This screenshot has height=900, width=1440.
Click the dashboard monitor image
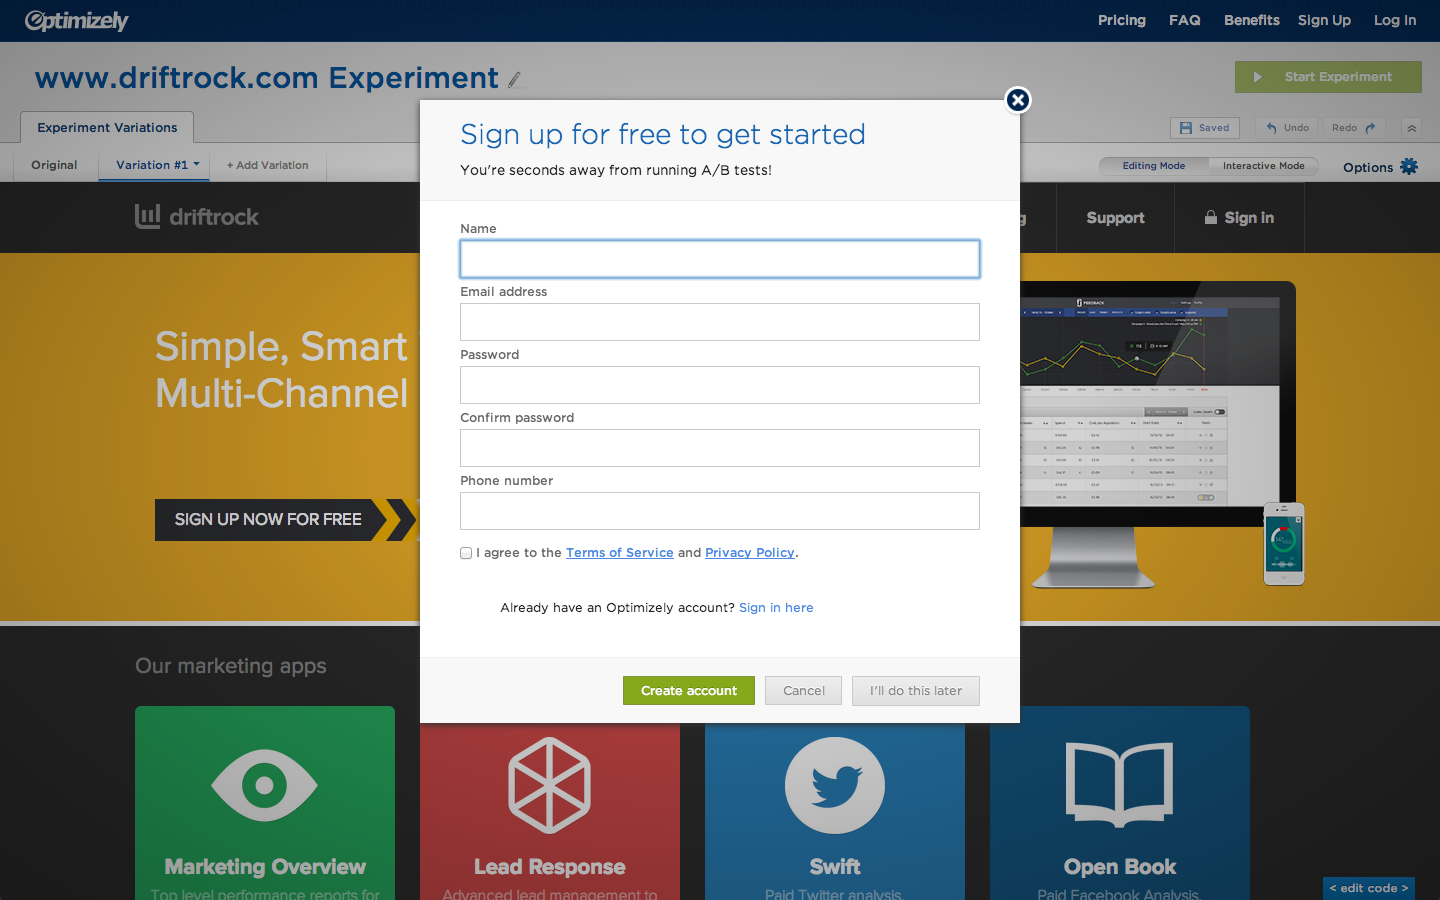(x=1158, y=435)
